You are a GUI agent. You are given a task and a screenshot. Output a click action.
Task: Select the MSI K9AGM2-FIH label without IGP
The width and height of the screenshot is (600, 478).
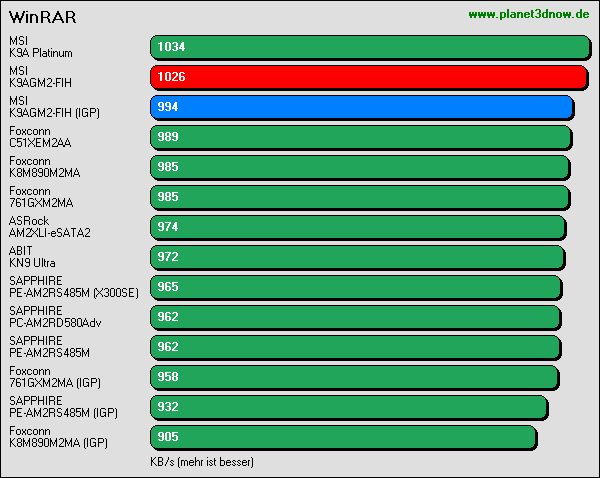(x=40, y=77)
